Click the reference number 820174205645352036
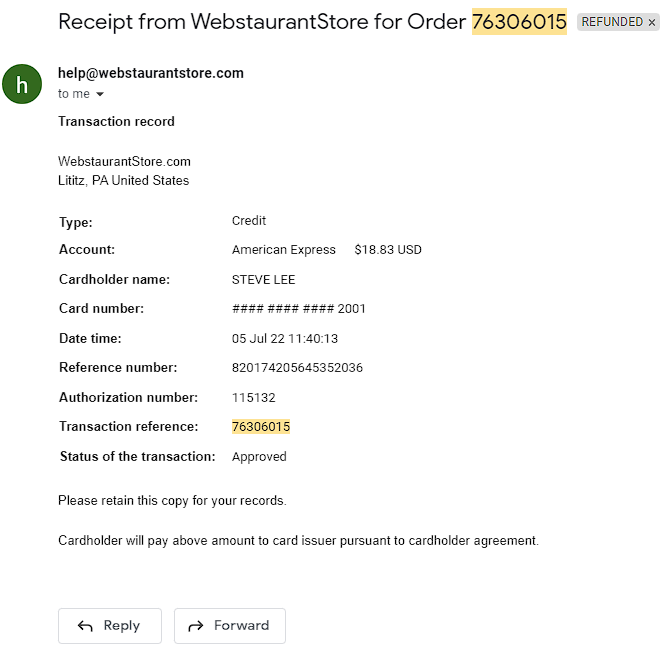The width and height of the screenshot is (670, 646). 297,367
